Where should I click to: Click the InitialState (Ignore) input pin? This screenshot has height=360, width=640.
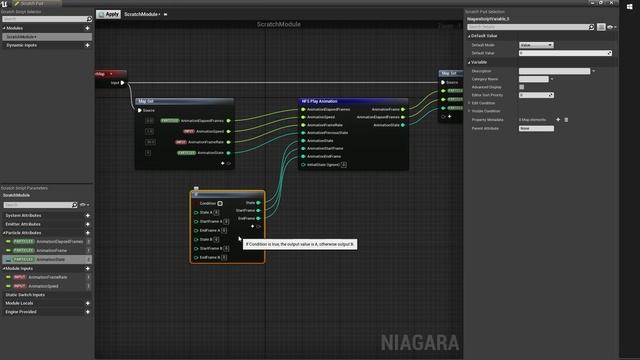click(303, 164)
